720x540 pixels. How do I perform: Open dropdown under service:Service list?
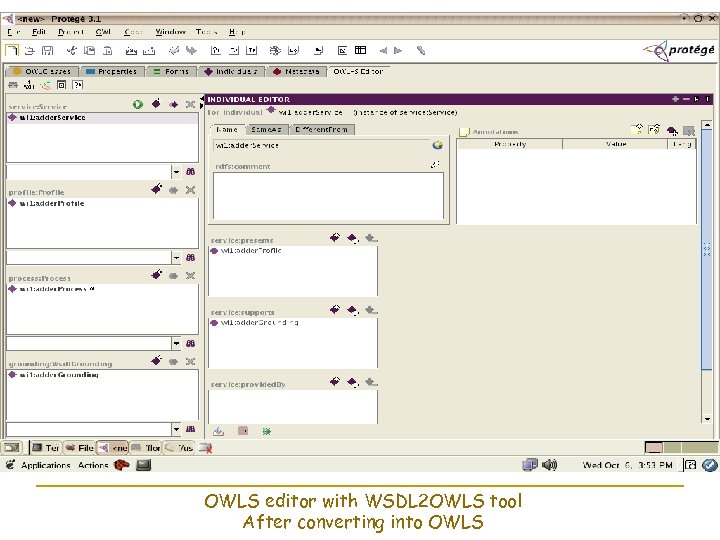(176, 172)
